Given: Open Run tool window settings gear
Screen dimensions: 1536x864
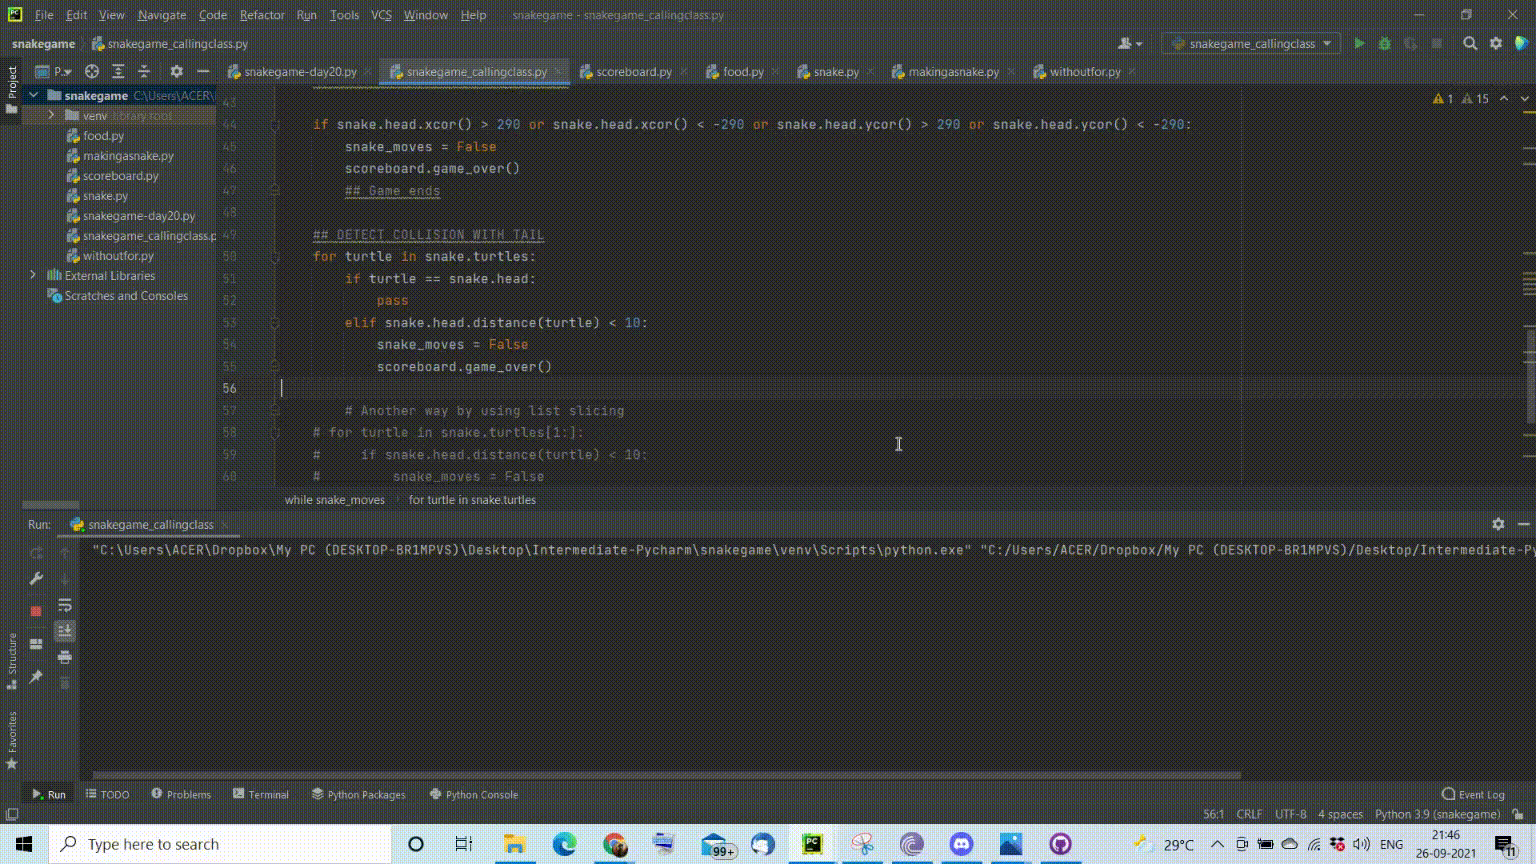Looking at the screenshot, I should click(x=1498, y=524).
